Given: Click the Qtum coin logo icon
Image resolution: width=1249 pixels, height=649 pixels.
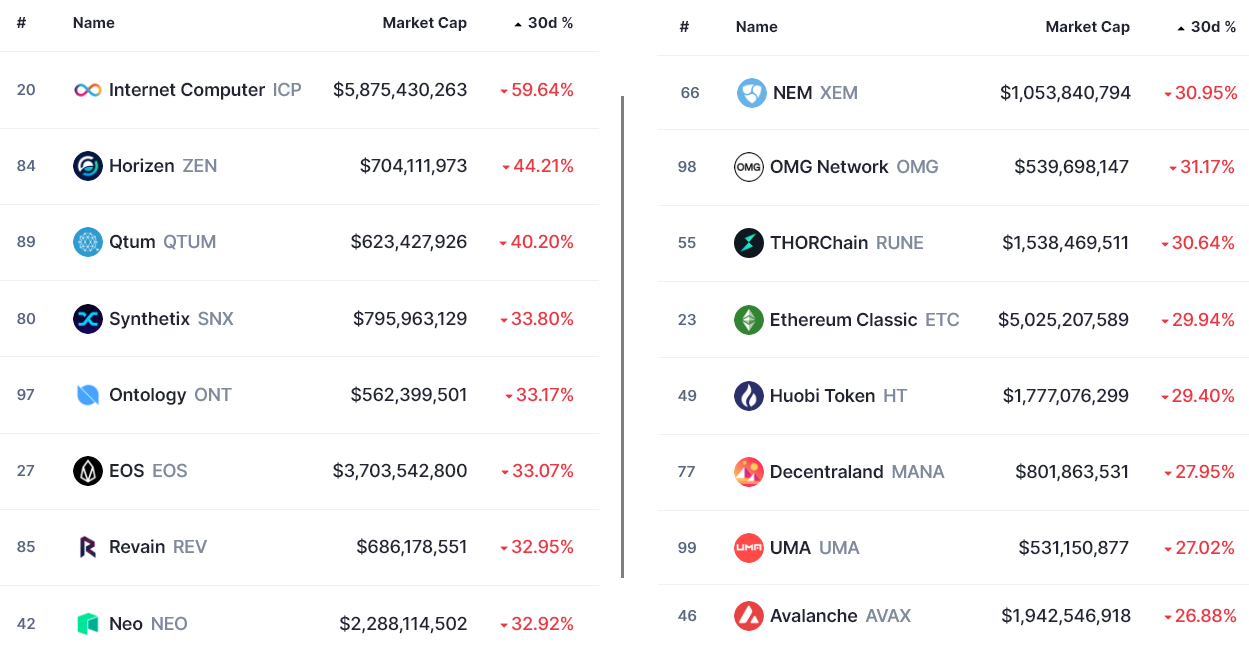Looking at the screenshot, I should (x=88, y=242).
